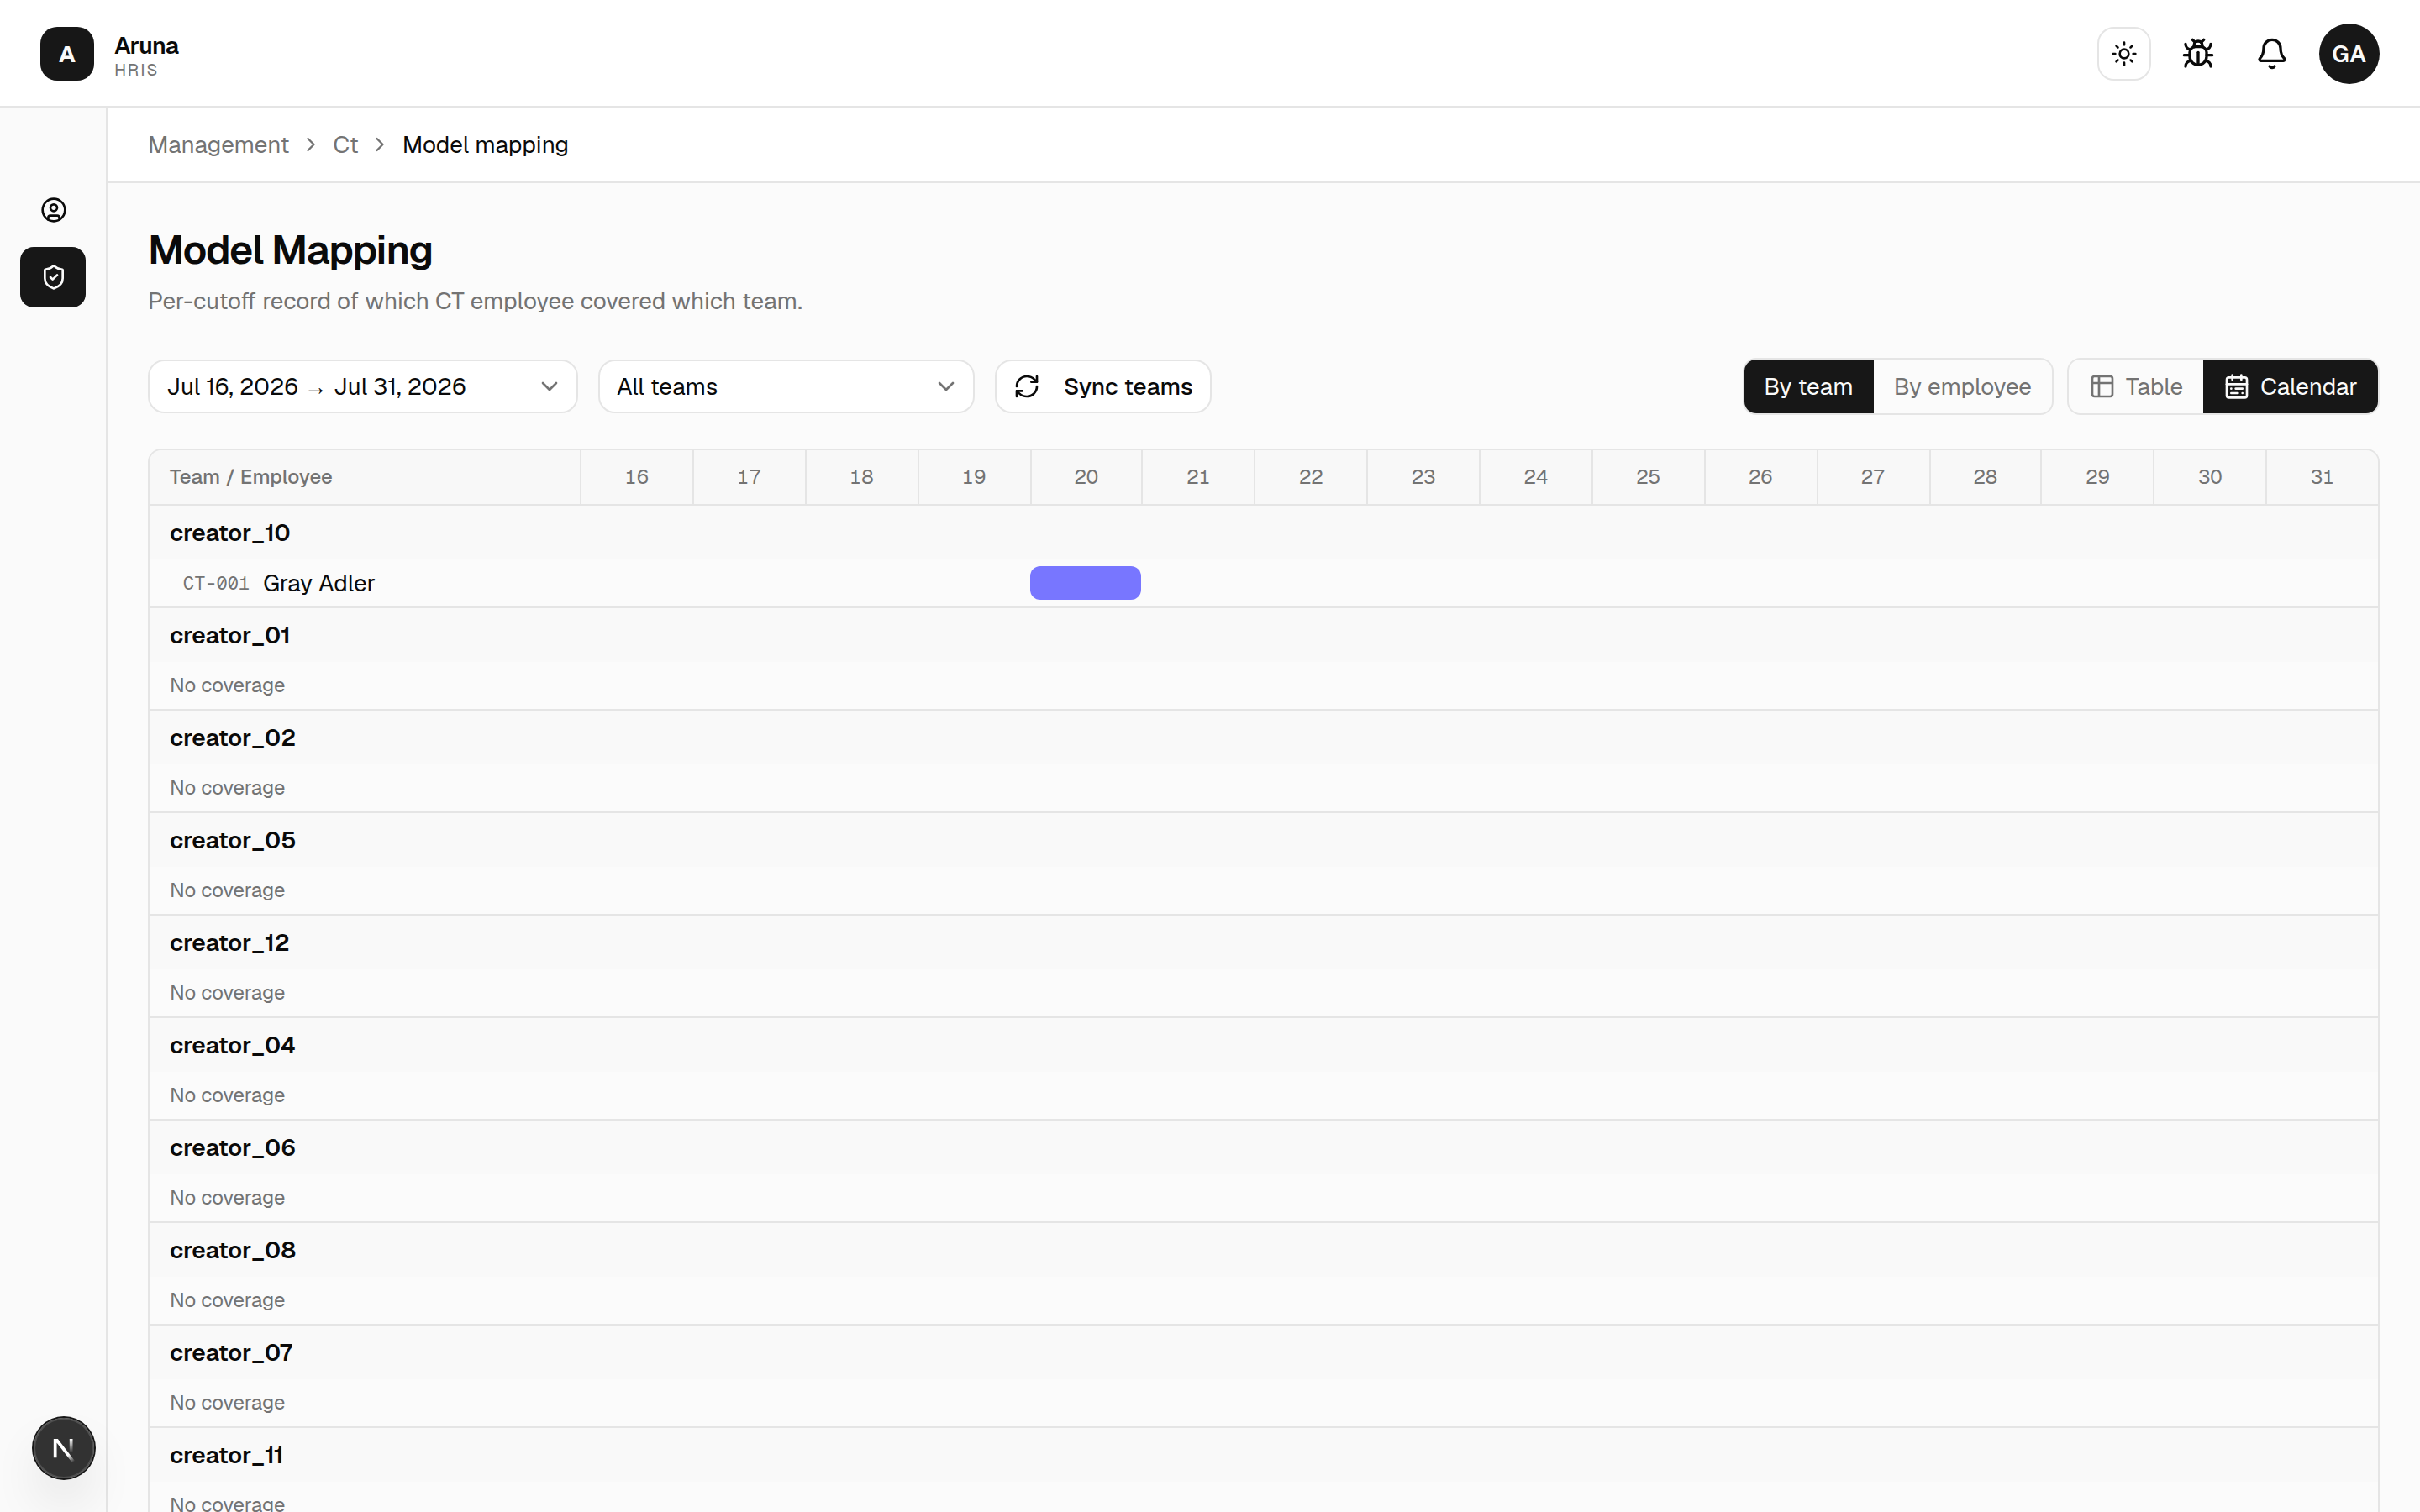Select the shield management sidebar icon
The image size is (2420, 1512).
(x=53, y=277)
